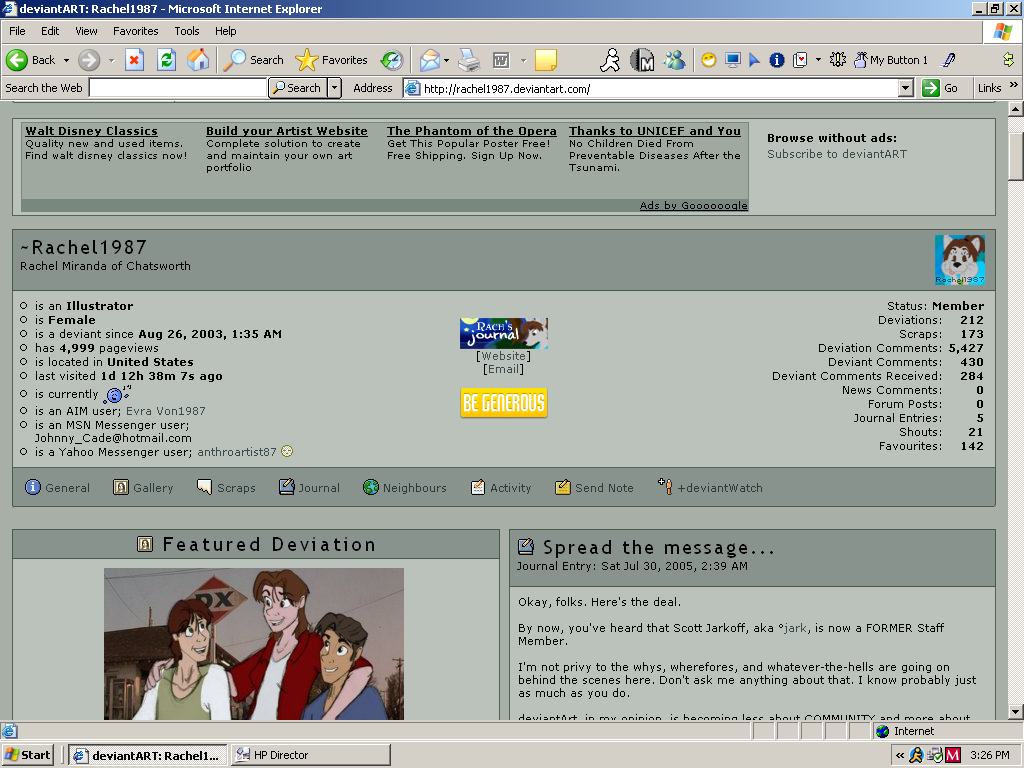Viewport: 1024px width, 768px height.
Task: Expand hidden system tray icons chevron
Action: (900, 756)
